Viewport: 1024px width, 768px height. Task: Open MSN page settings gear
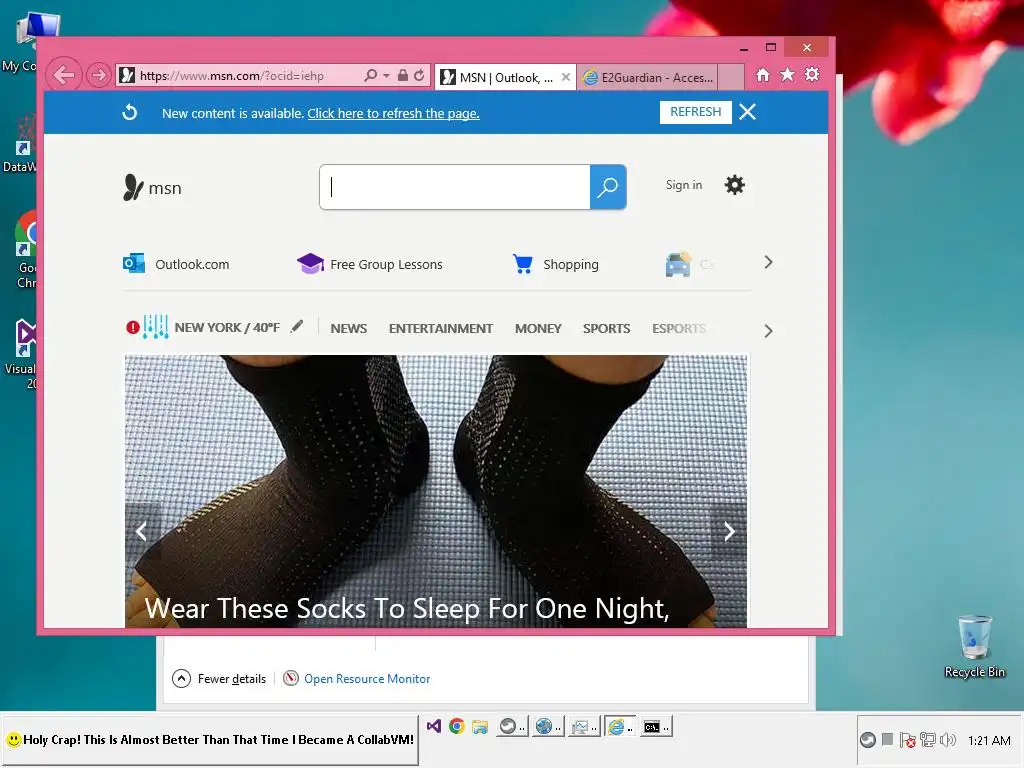coord(735,185)
